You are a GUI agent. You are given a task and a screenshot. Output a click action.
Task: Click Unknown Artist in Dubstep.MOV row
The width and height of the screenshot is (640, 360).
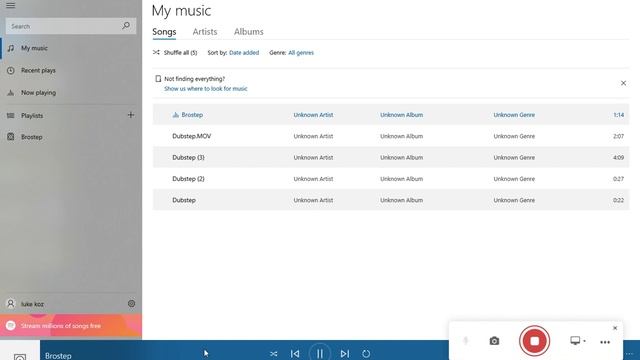click(x=313, y=136)
